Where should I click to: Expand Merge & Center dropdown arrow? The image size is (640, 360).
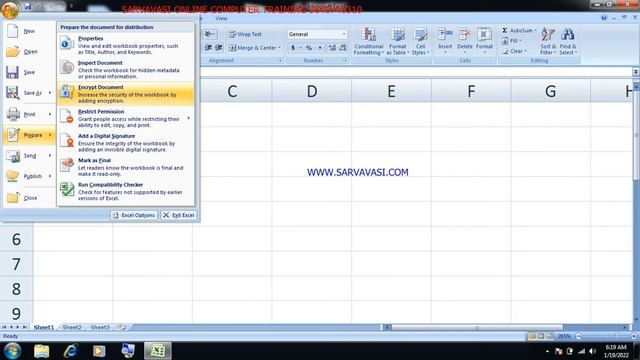coord(280,48)
